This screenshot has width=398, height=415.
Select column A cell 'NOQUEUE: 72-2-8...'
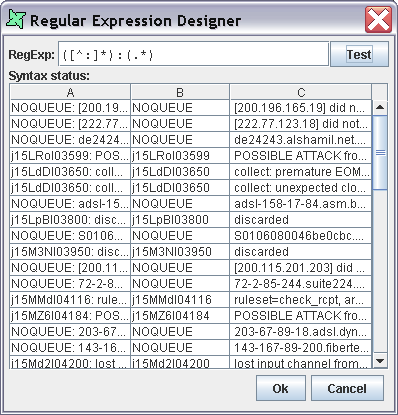tap(70, 284)
